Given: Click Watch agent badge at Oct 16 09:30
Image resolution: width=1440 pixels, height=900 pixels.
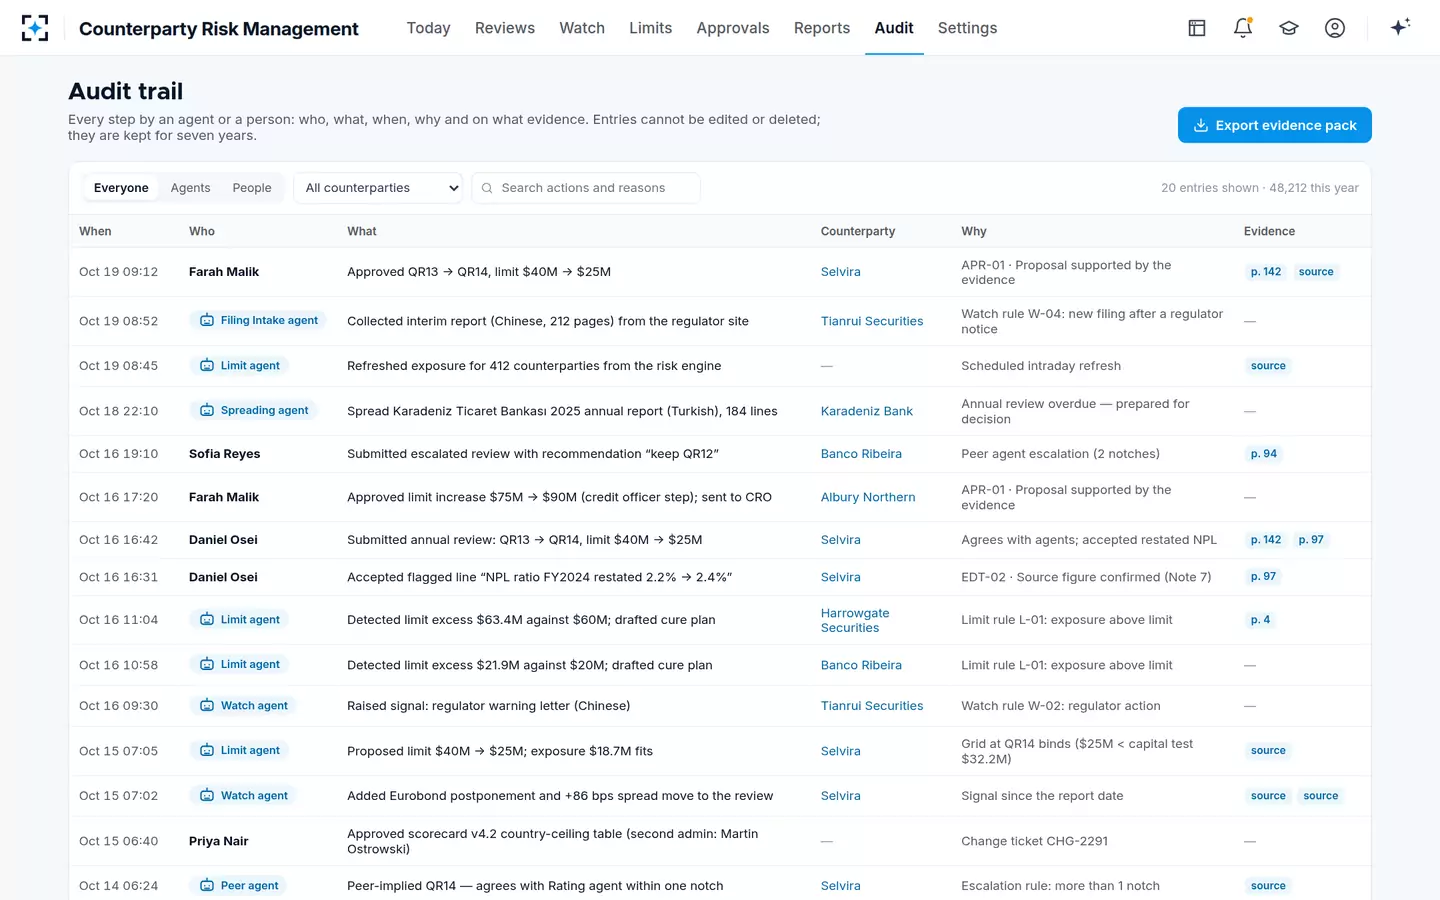Looking at the screenshot, I should coord(243,706).
